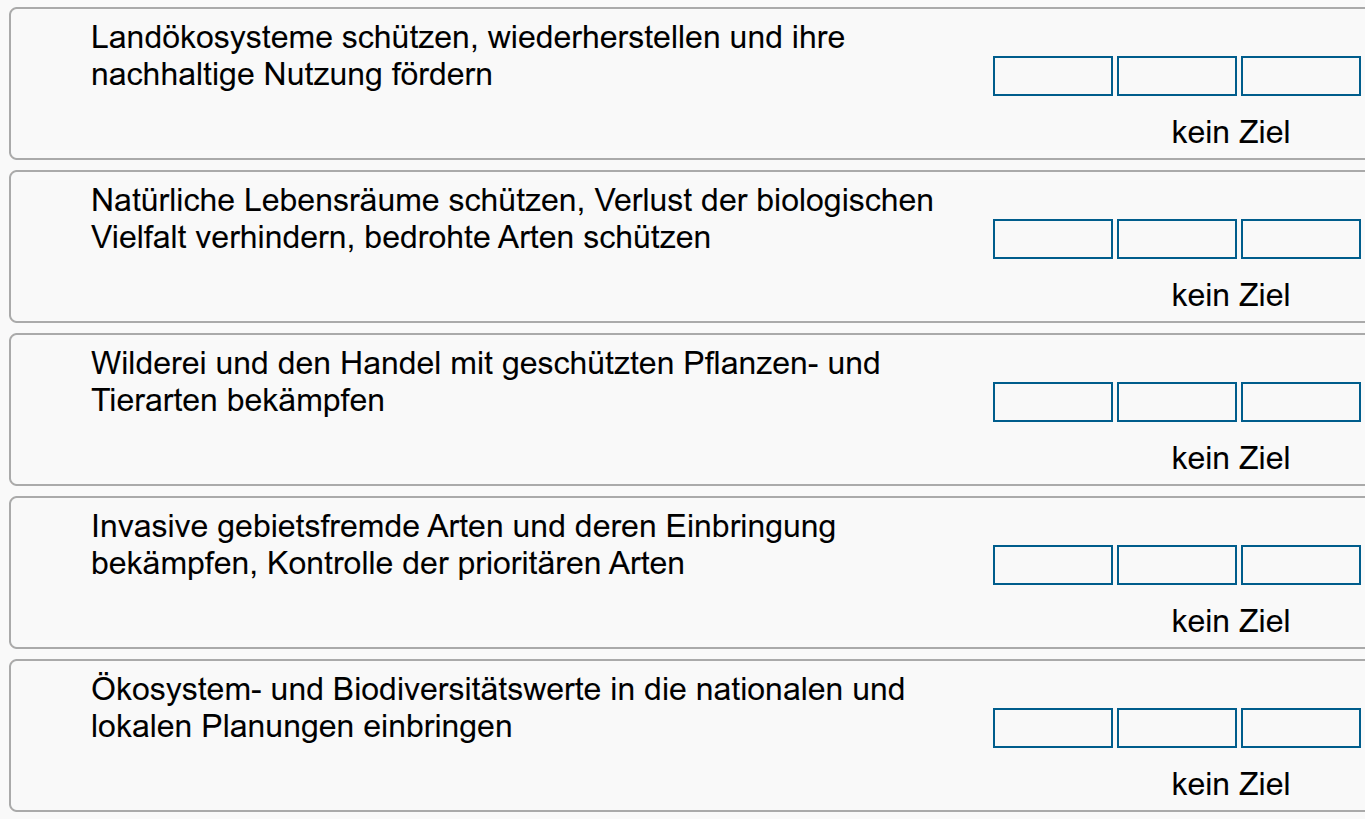Viewport: 1365px width, 819px height.
Task: Select last rating box for Landökosysteme schützen
Action: tap(1300, 76)
